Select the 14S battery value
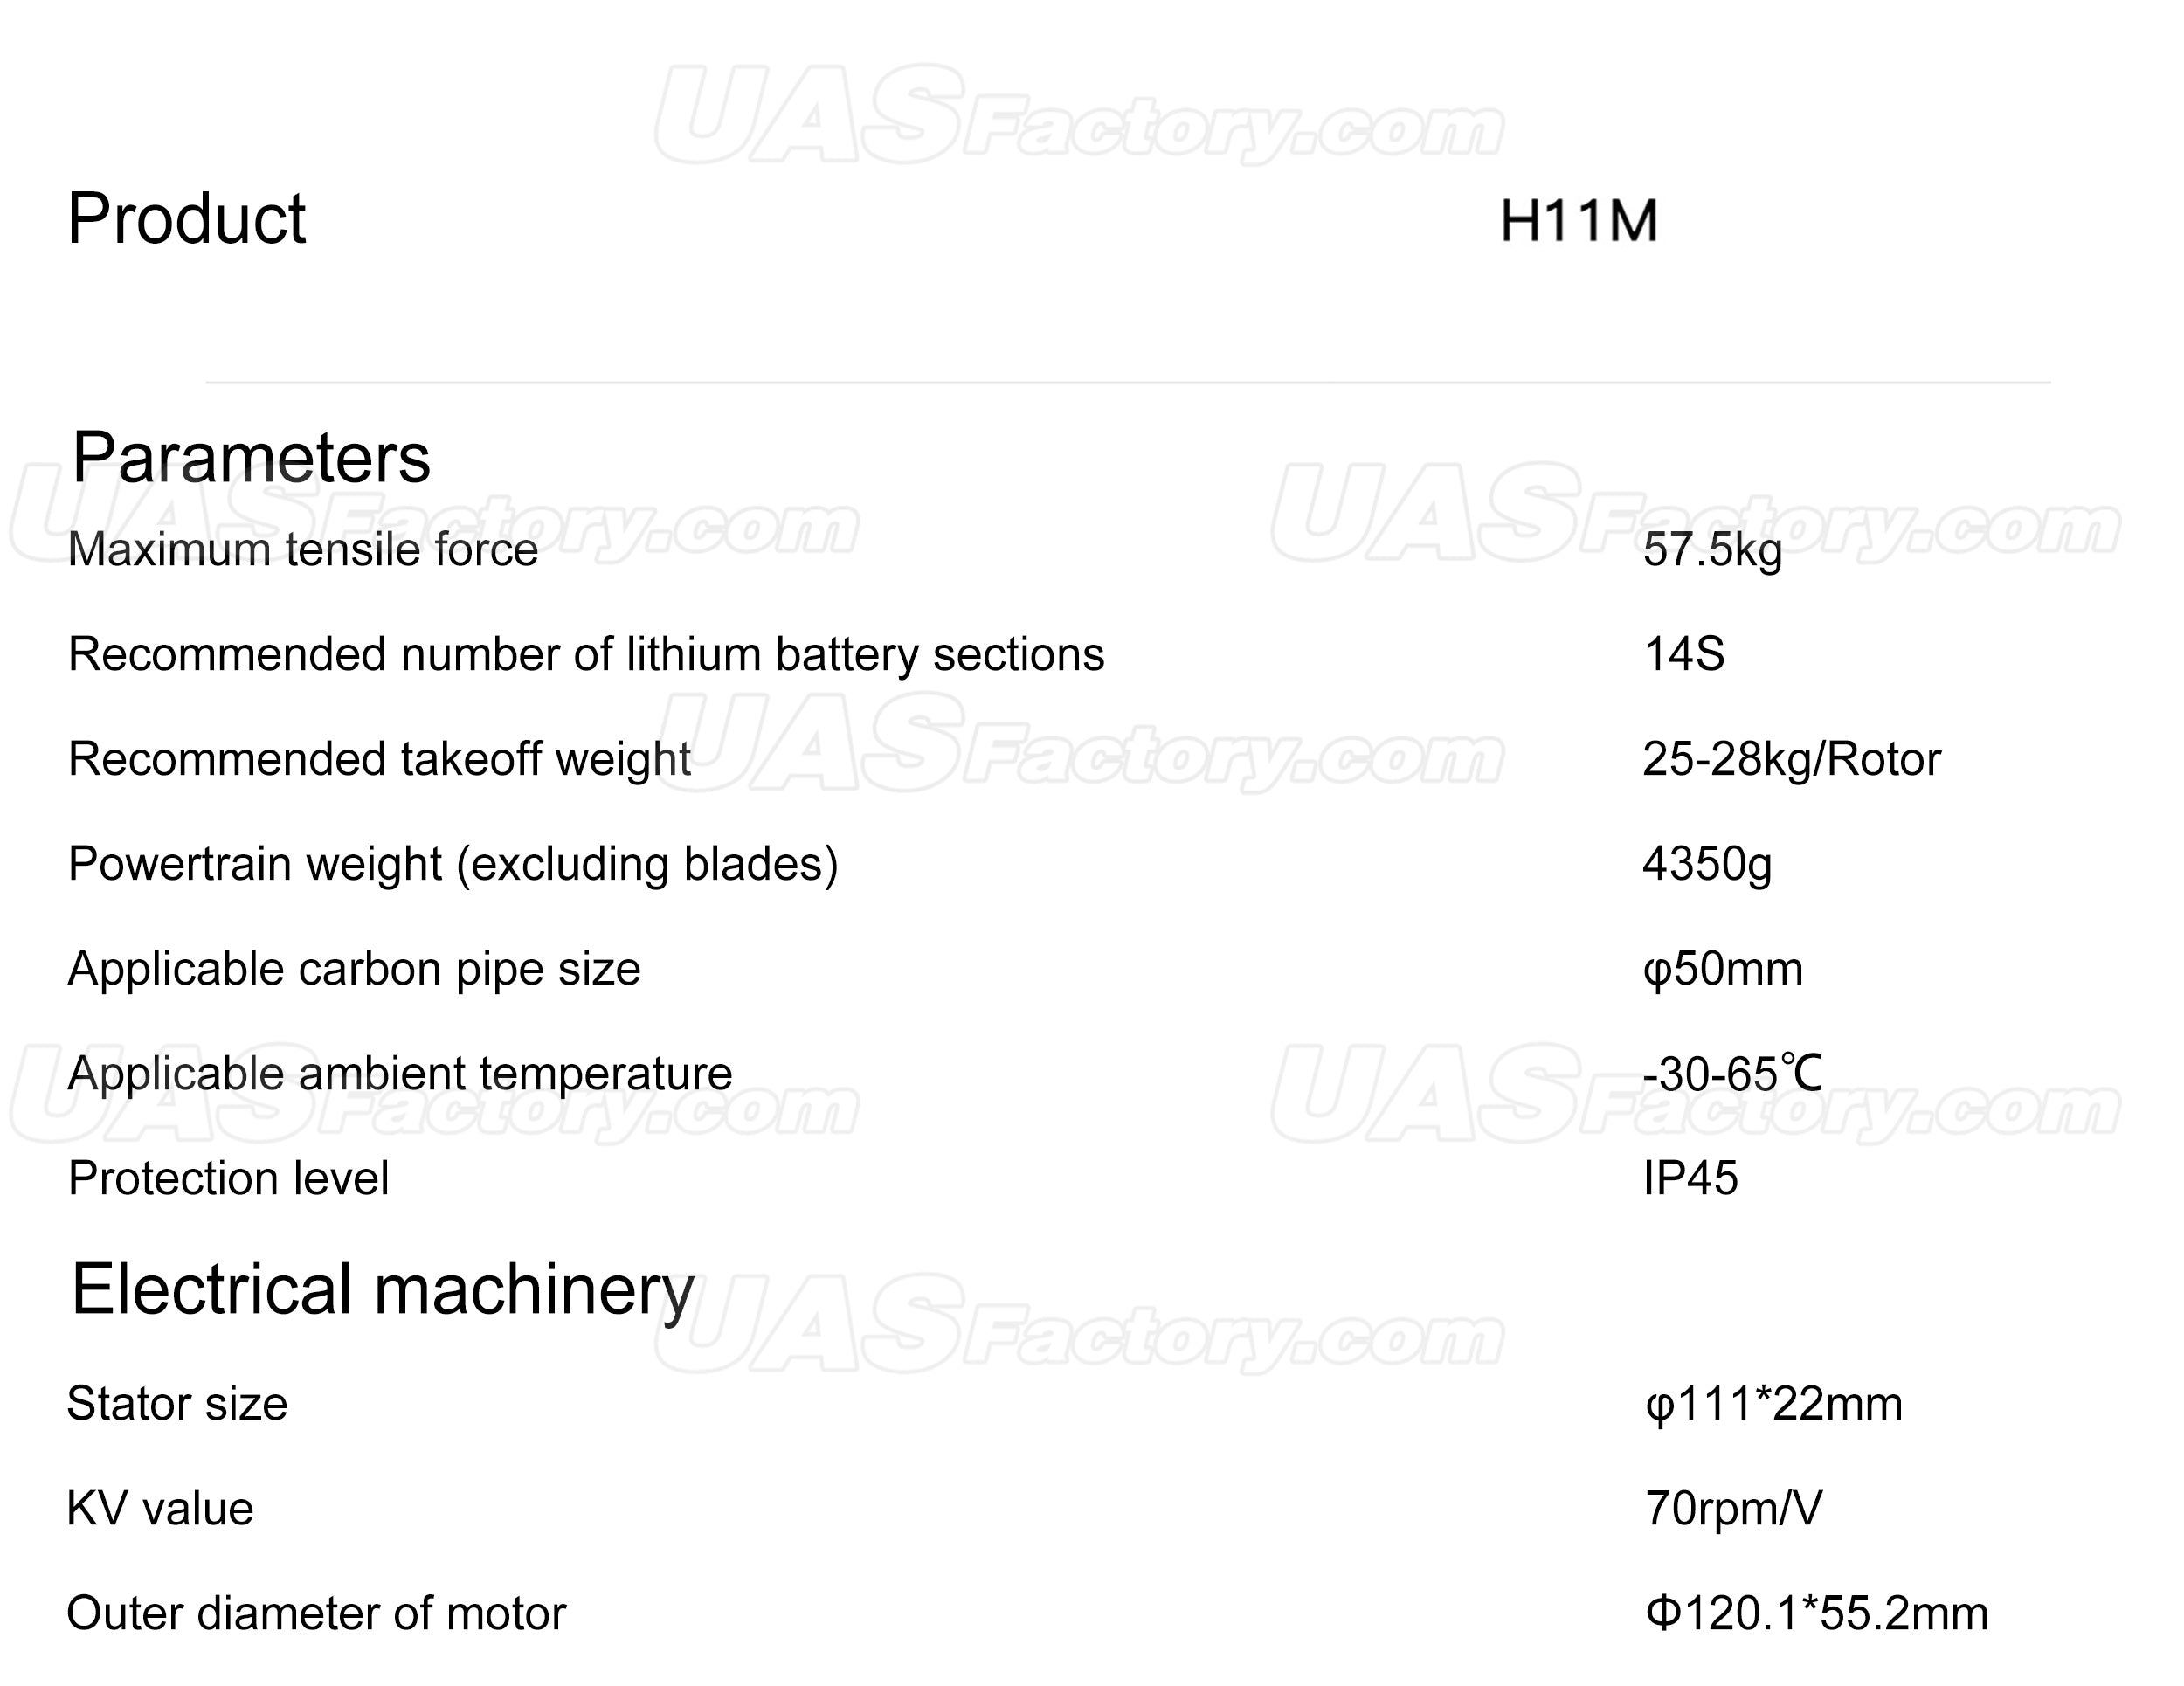 point(1684,655)
